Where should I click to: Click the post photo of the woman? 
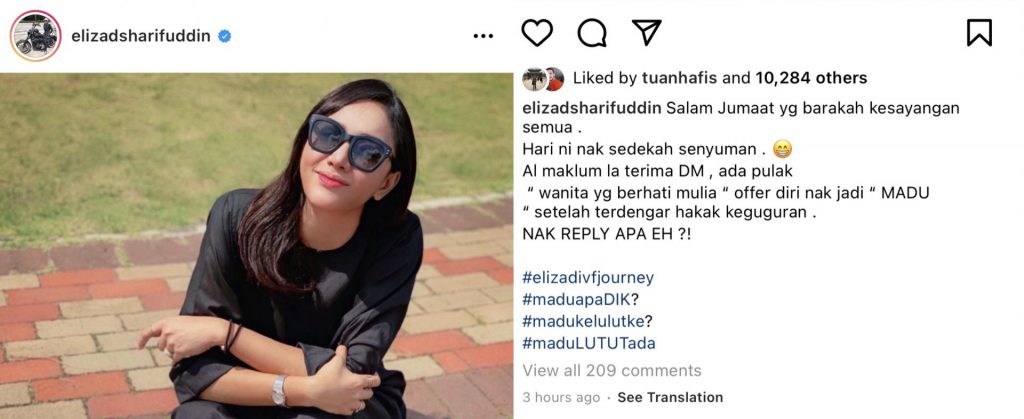click(256, 245)
